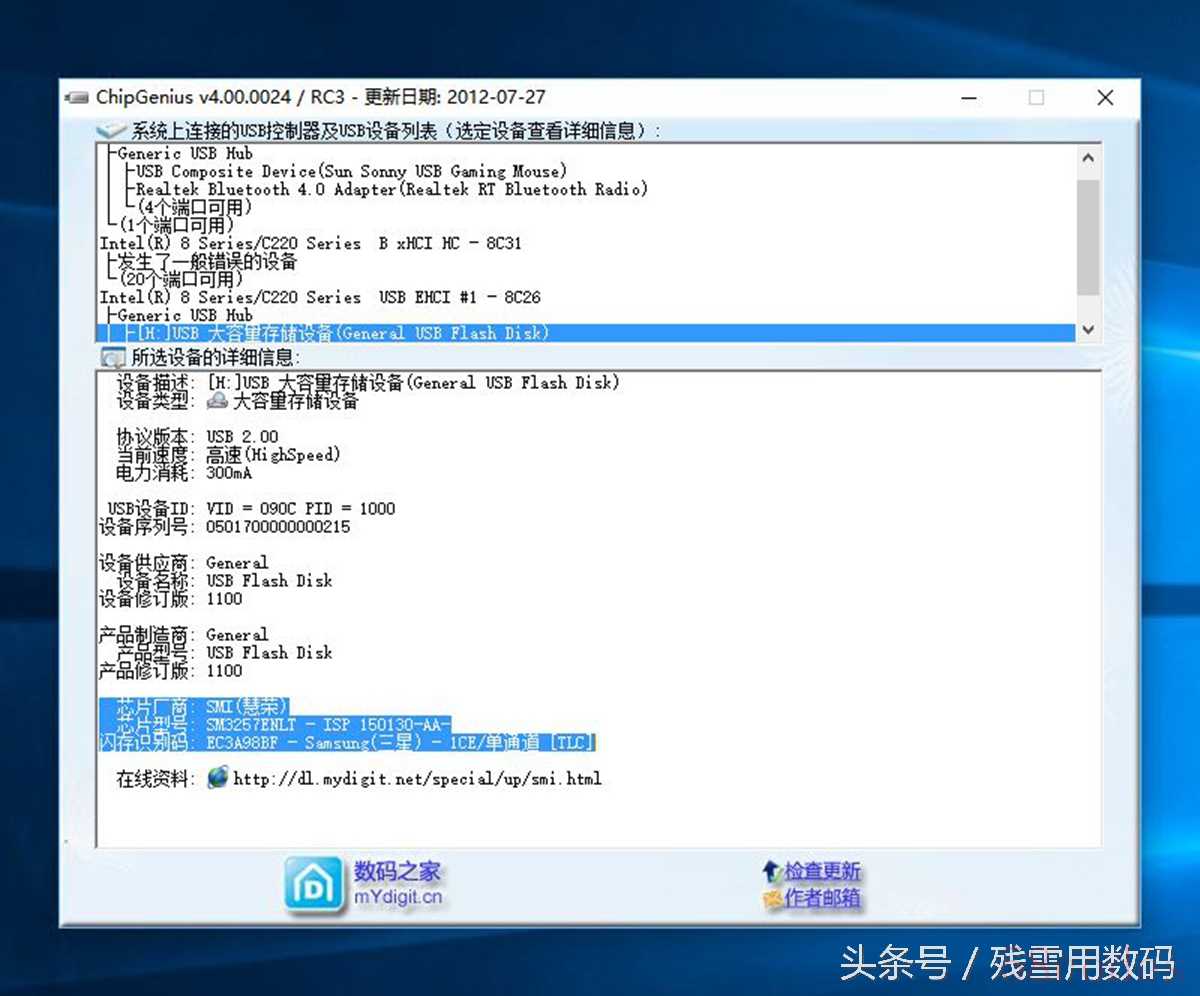The width and height of the screenshot is (1200, 996).
Task: Click the 设备描述 value in the details pane
Action: pyautogui.click(x=413, y=383)
